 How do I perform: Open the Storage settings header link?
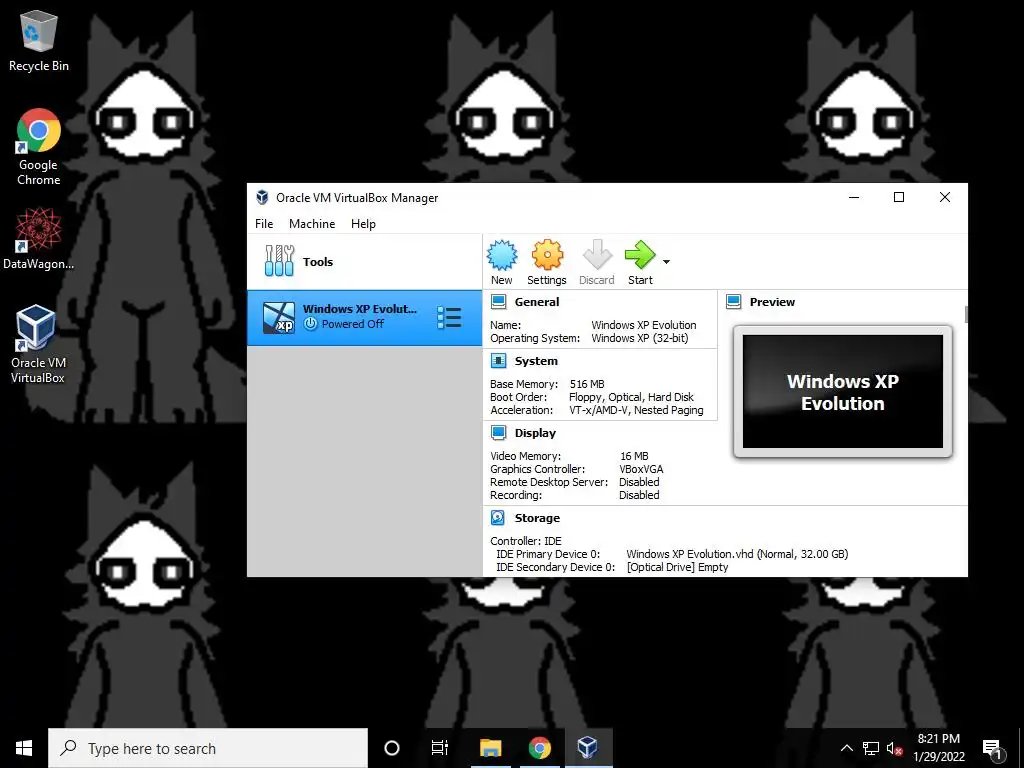537,518
